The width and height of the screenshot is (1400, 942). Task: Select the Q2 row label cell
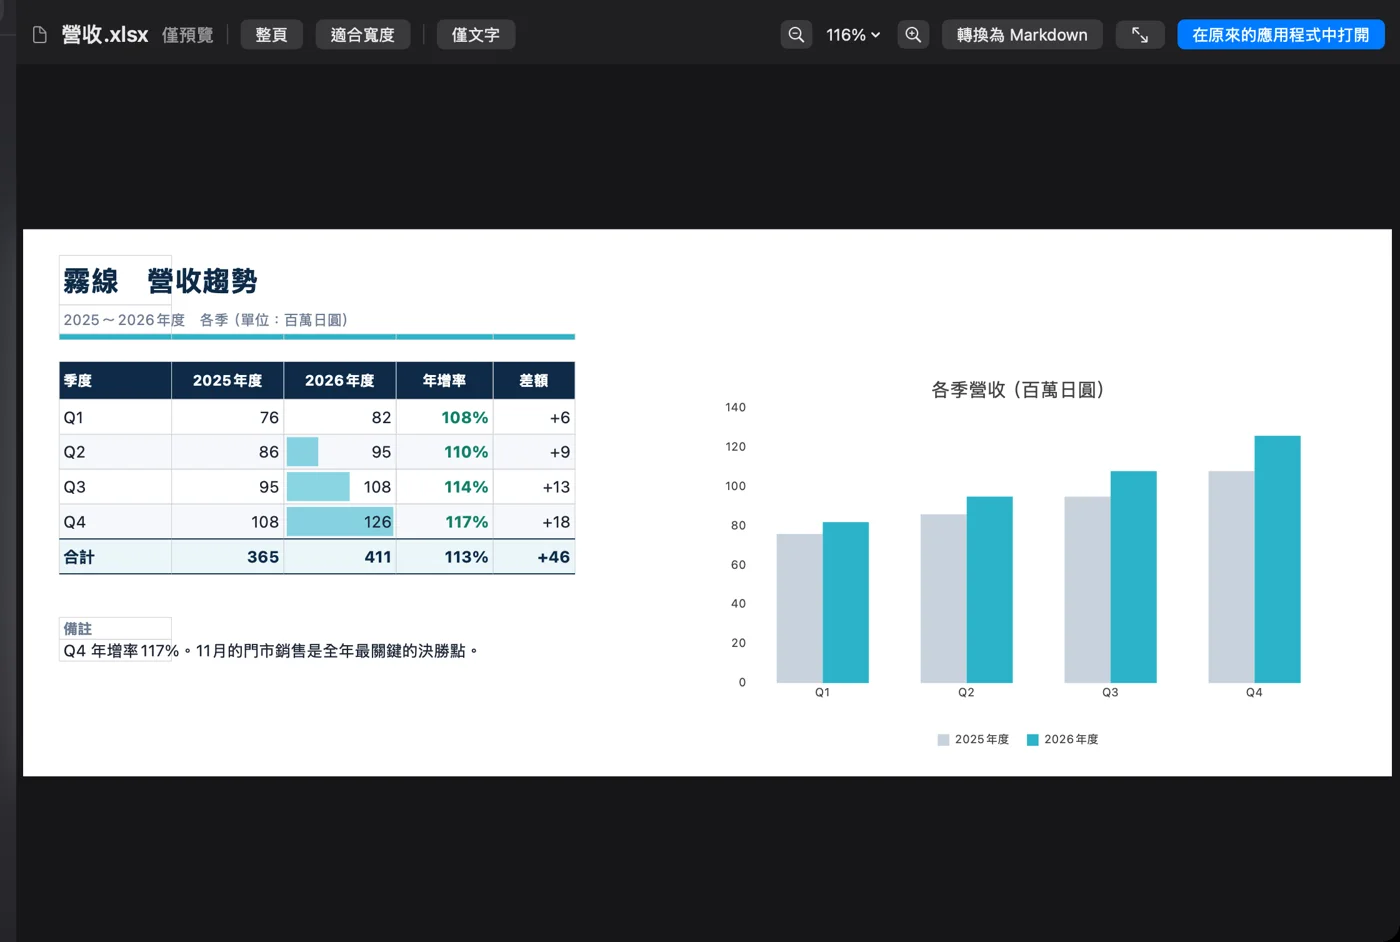click(115, 452)
